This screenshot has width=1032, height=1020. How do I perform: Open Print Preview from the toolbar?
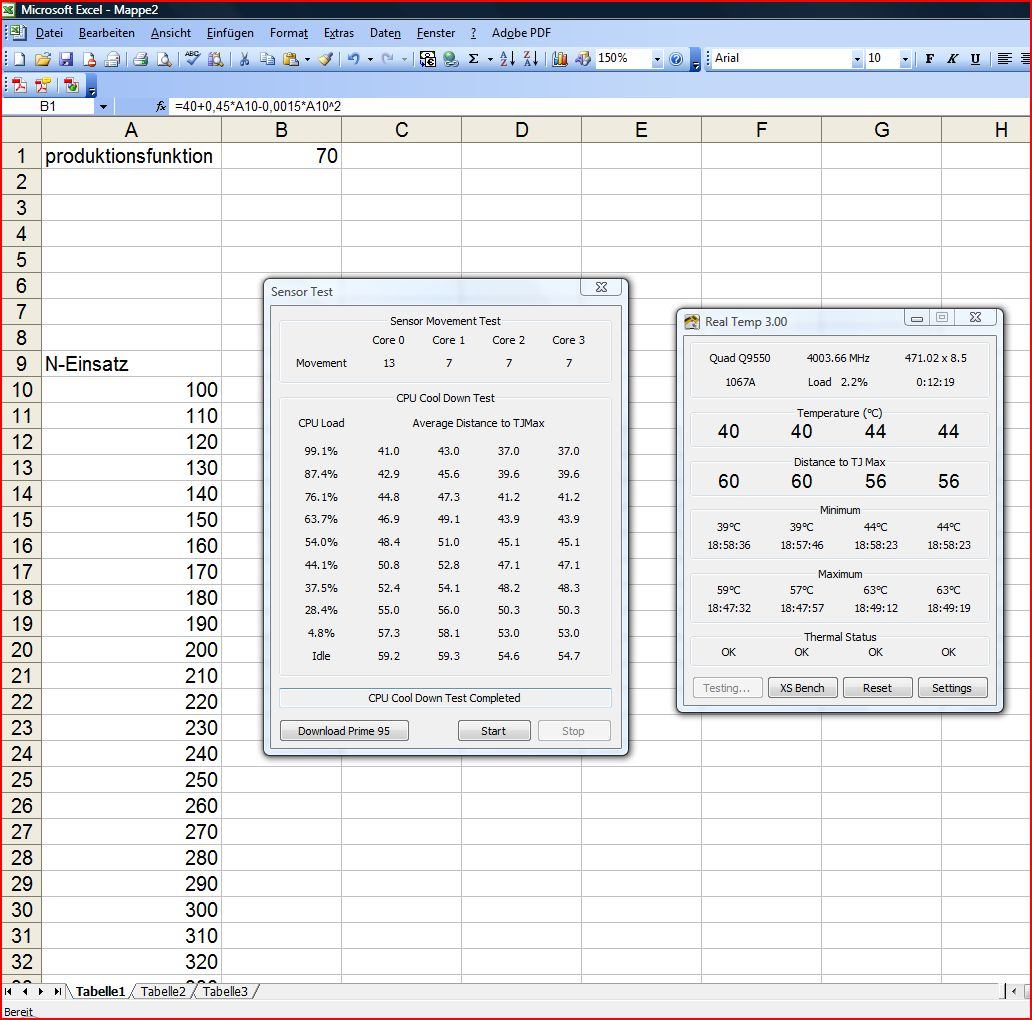(164, 59)
